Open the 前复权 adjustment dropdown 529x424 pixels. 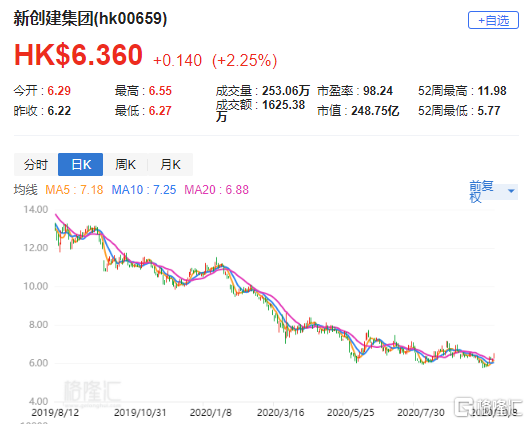coord(493,191)
